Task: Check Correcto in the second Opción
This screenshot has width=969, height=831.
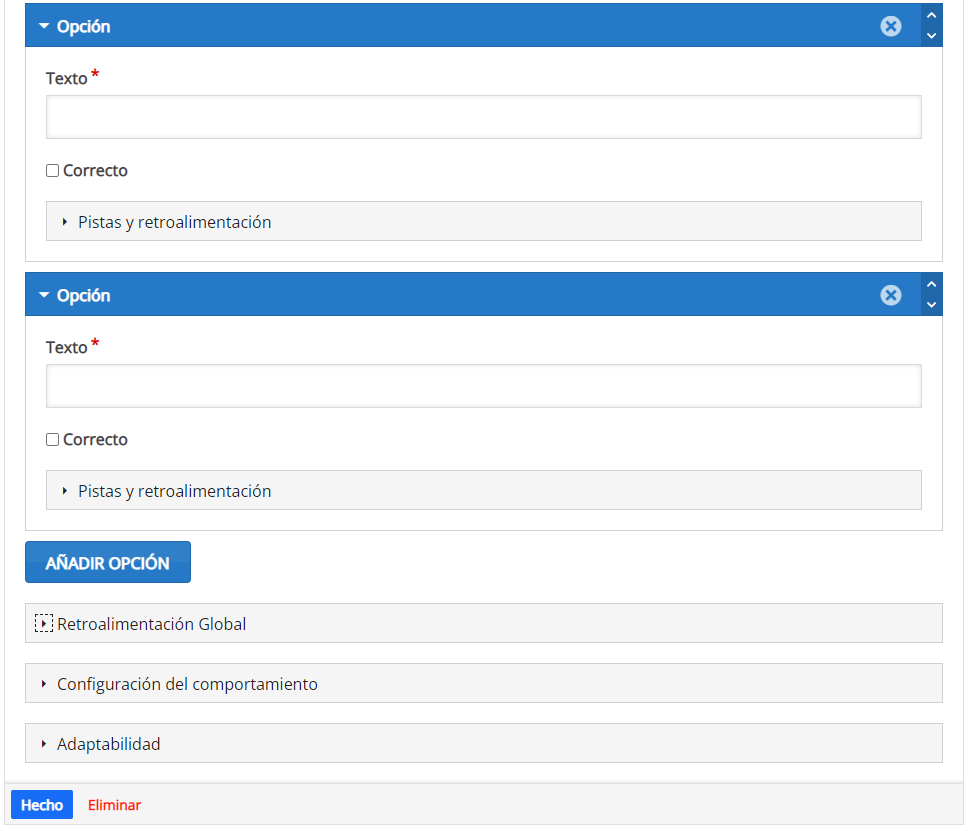Action: click(x=53, y=440)
